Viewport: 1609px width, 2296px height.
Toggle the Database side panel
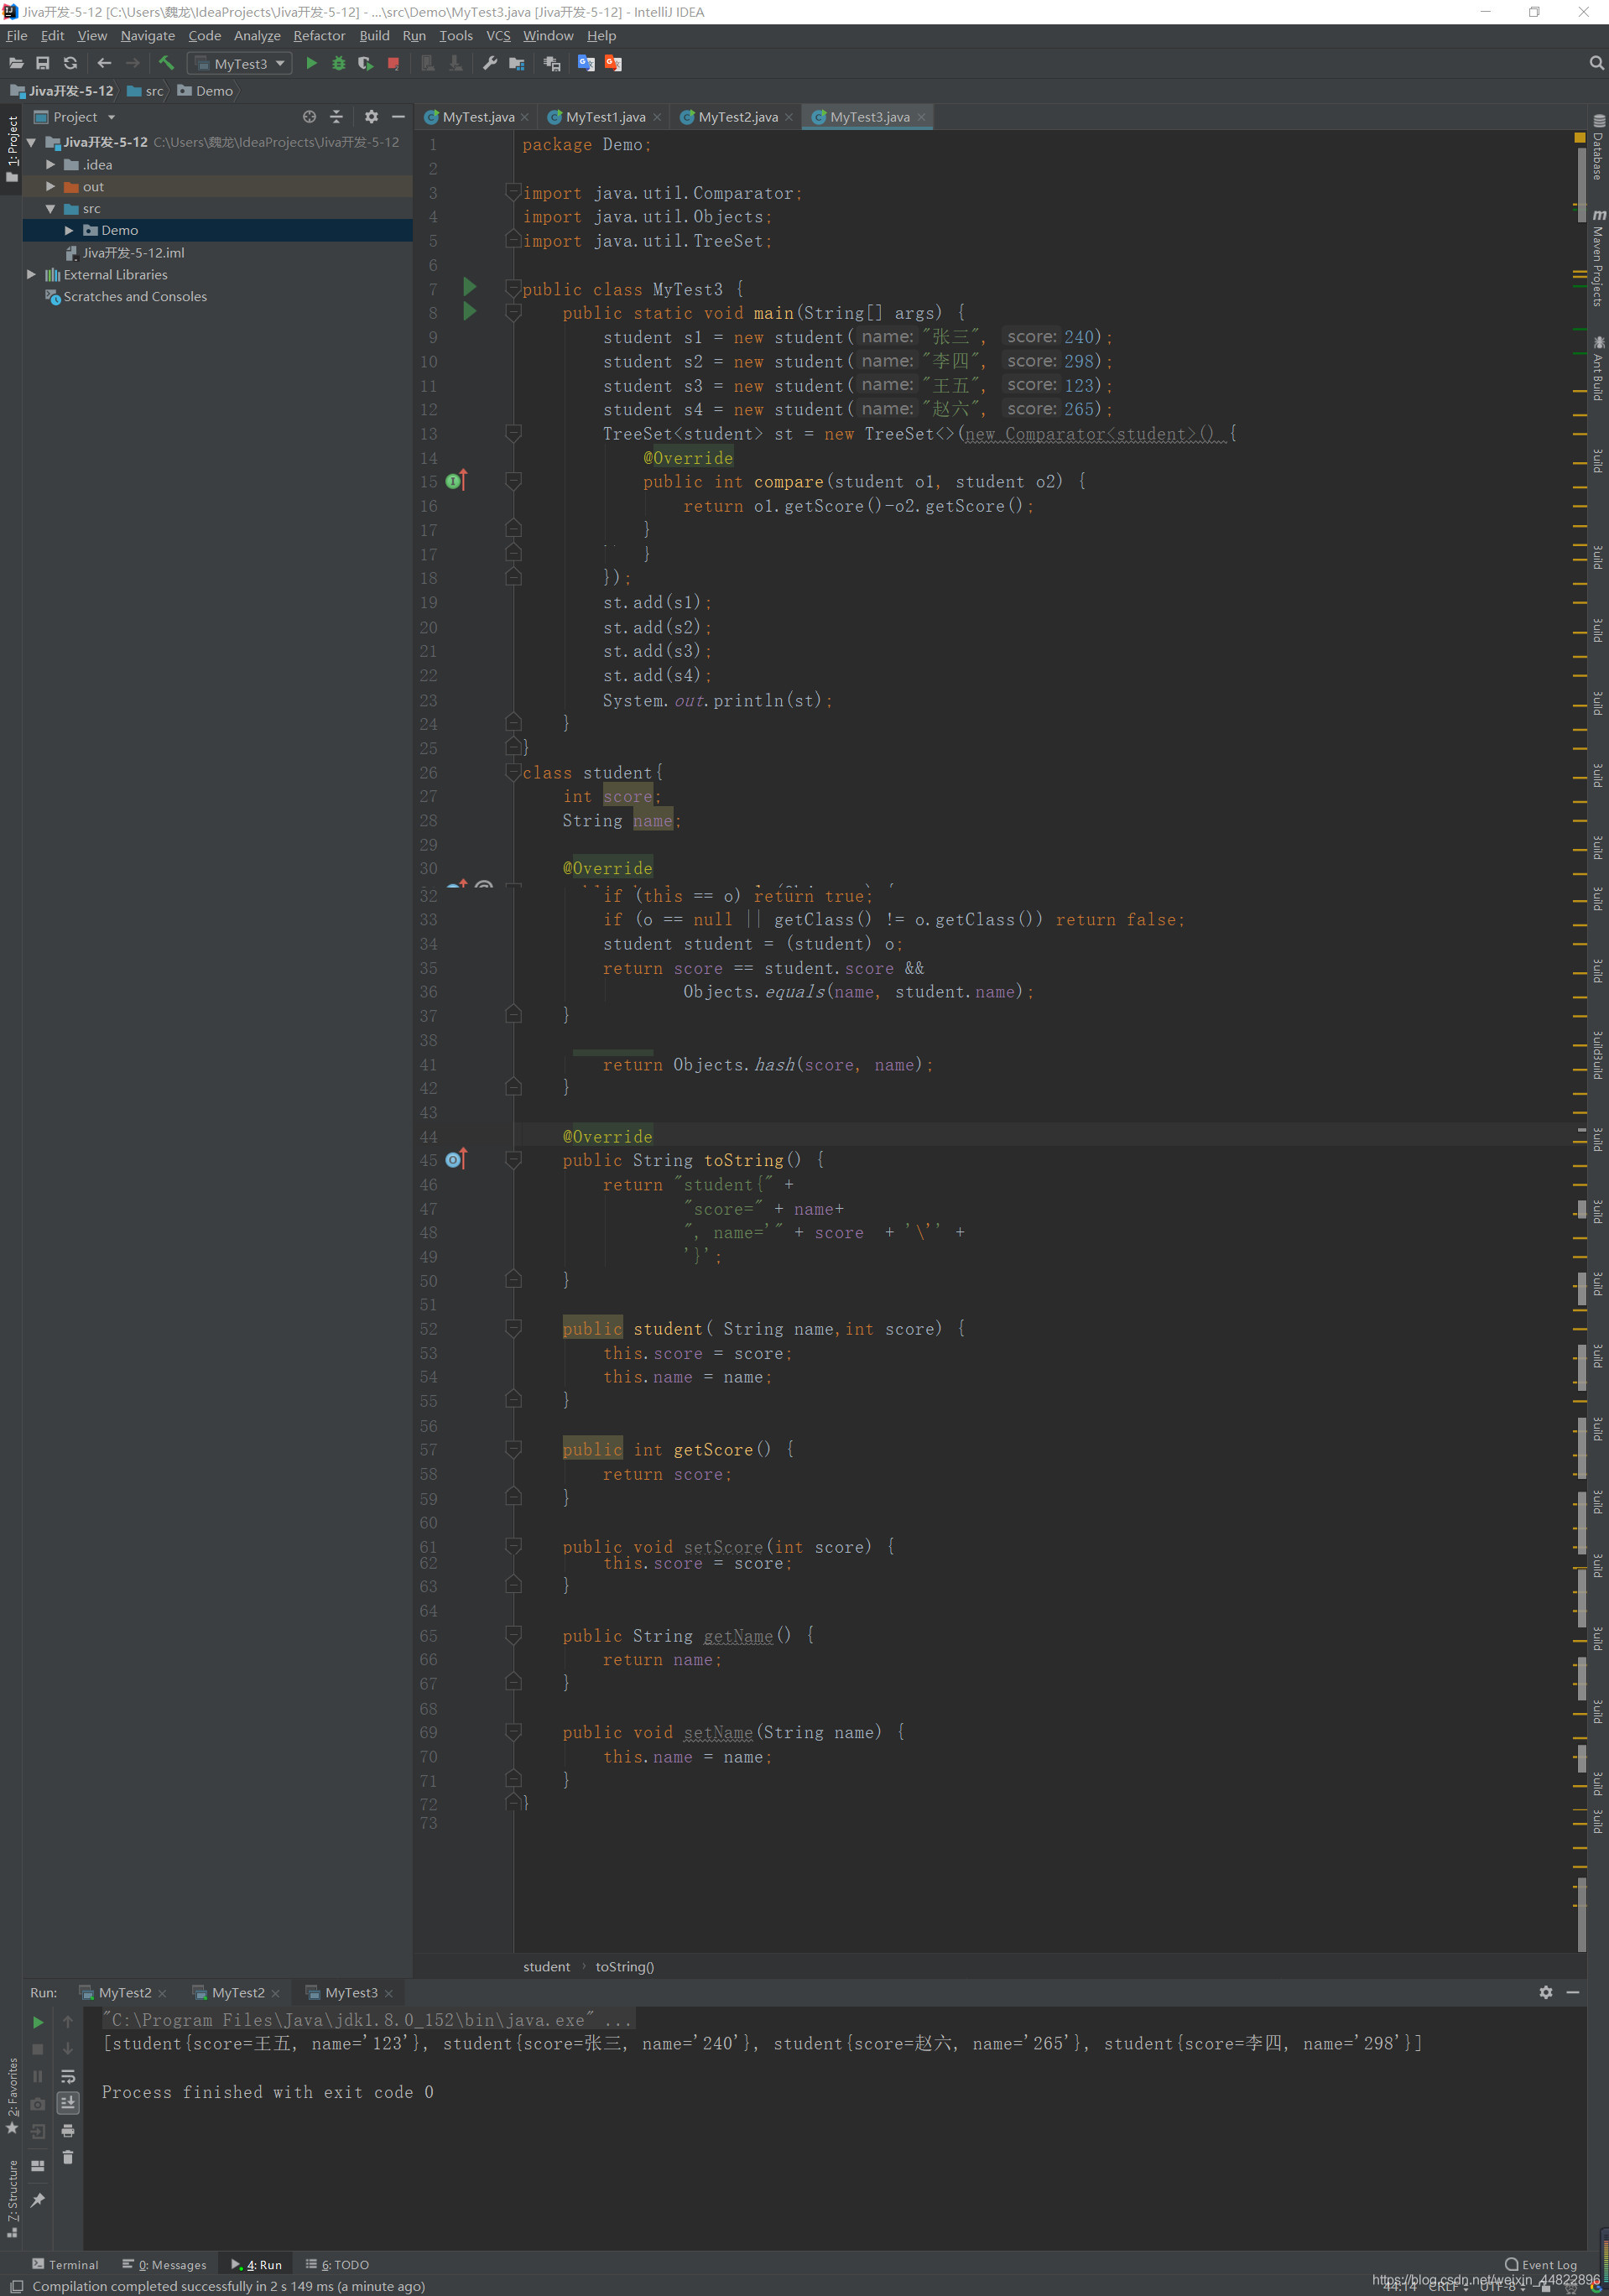point(1598,148)
